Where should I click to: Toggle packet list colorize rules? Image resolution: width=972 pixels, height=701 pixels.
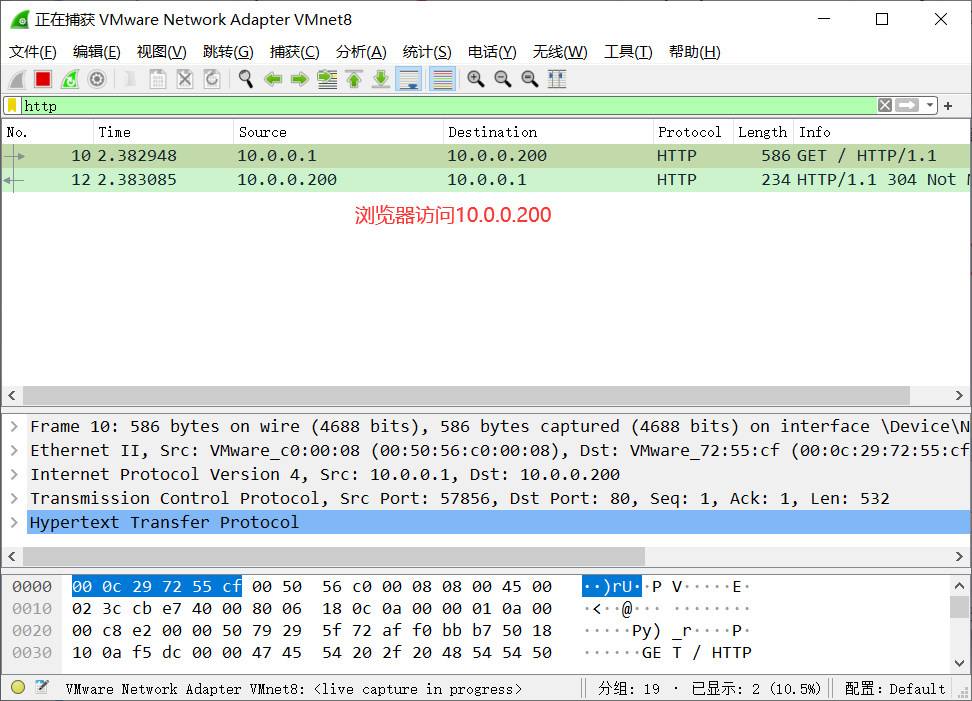(443, 79)
